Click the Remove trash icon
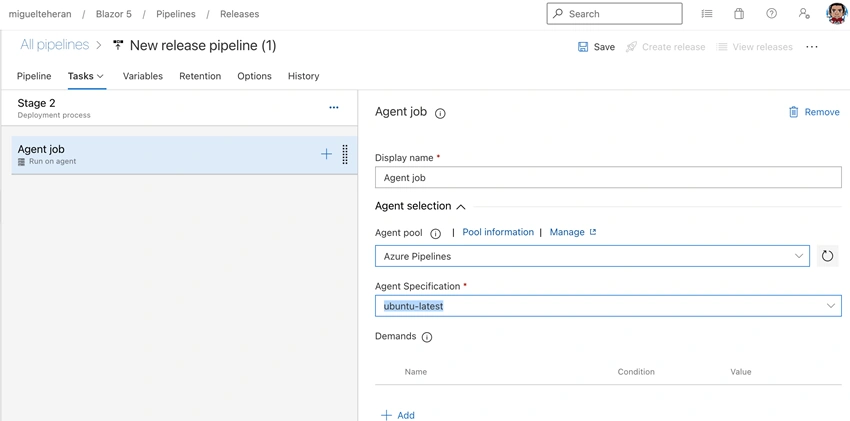 [x=794, y=112]
